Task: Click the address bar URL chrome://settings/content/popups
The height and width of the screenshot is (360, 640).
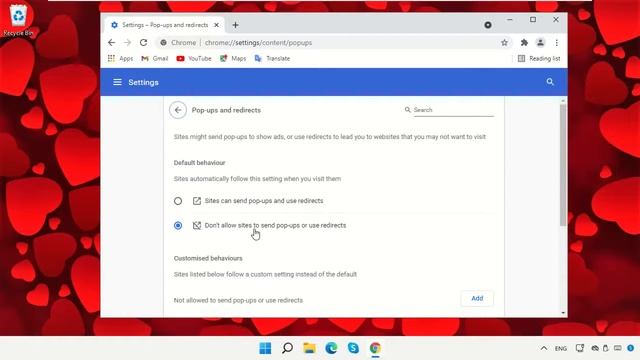Action: click(x=258, y=42)
